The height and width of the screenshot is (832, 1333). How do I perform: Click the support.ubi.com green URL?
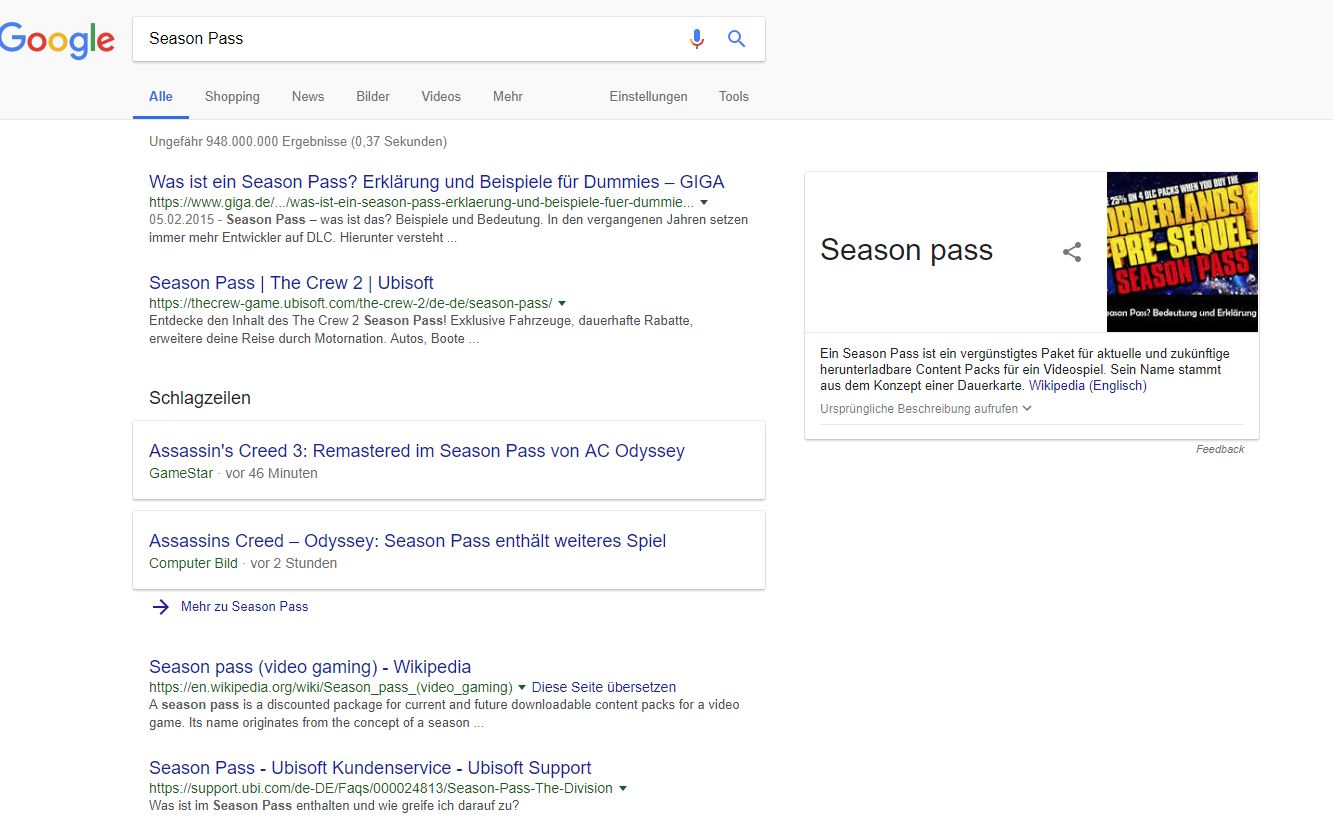[x=381, y=788]
